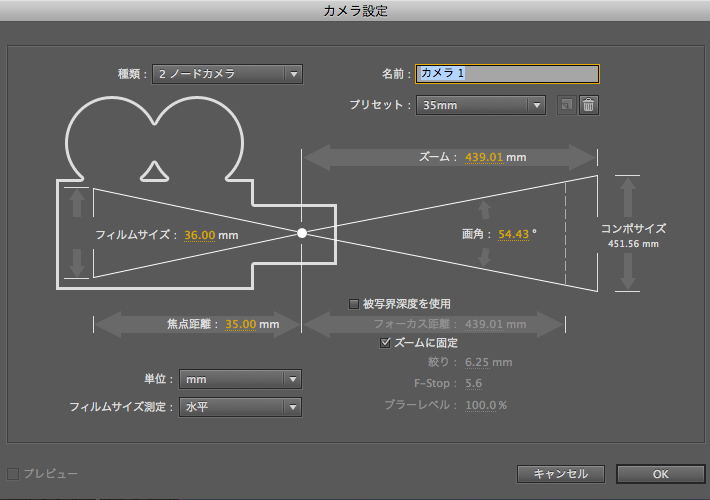Click the 名前 camera name field
This screenshot has width=710, height=500.
coord(507,74)
